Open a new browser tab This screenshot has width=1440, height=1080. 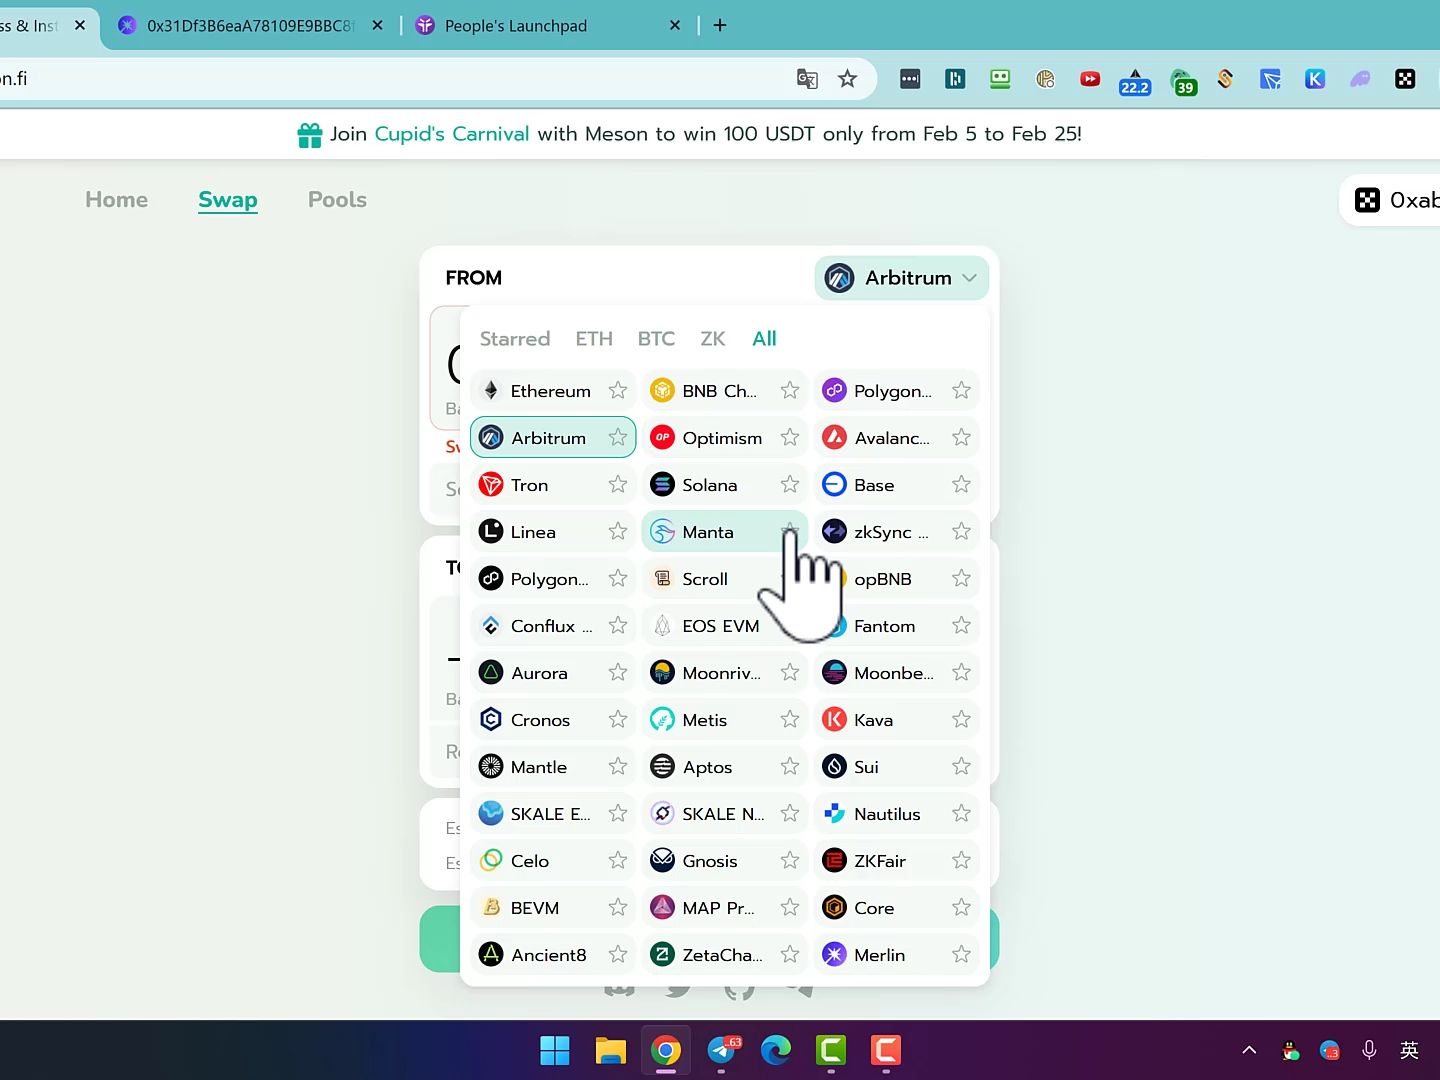pyautogui.click(x=720, y=26)
